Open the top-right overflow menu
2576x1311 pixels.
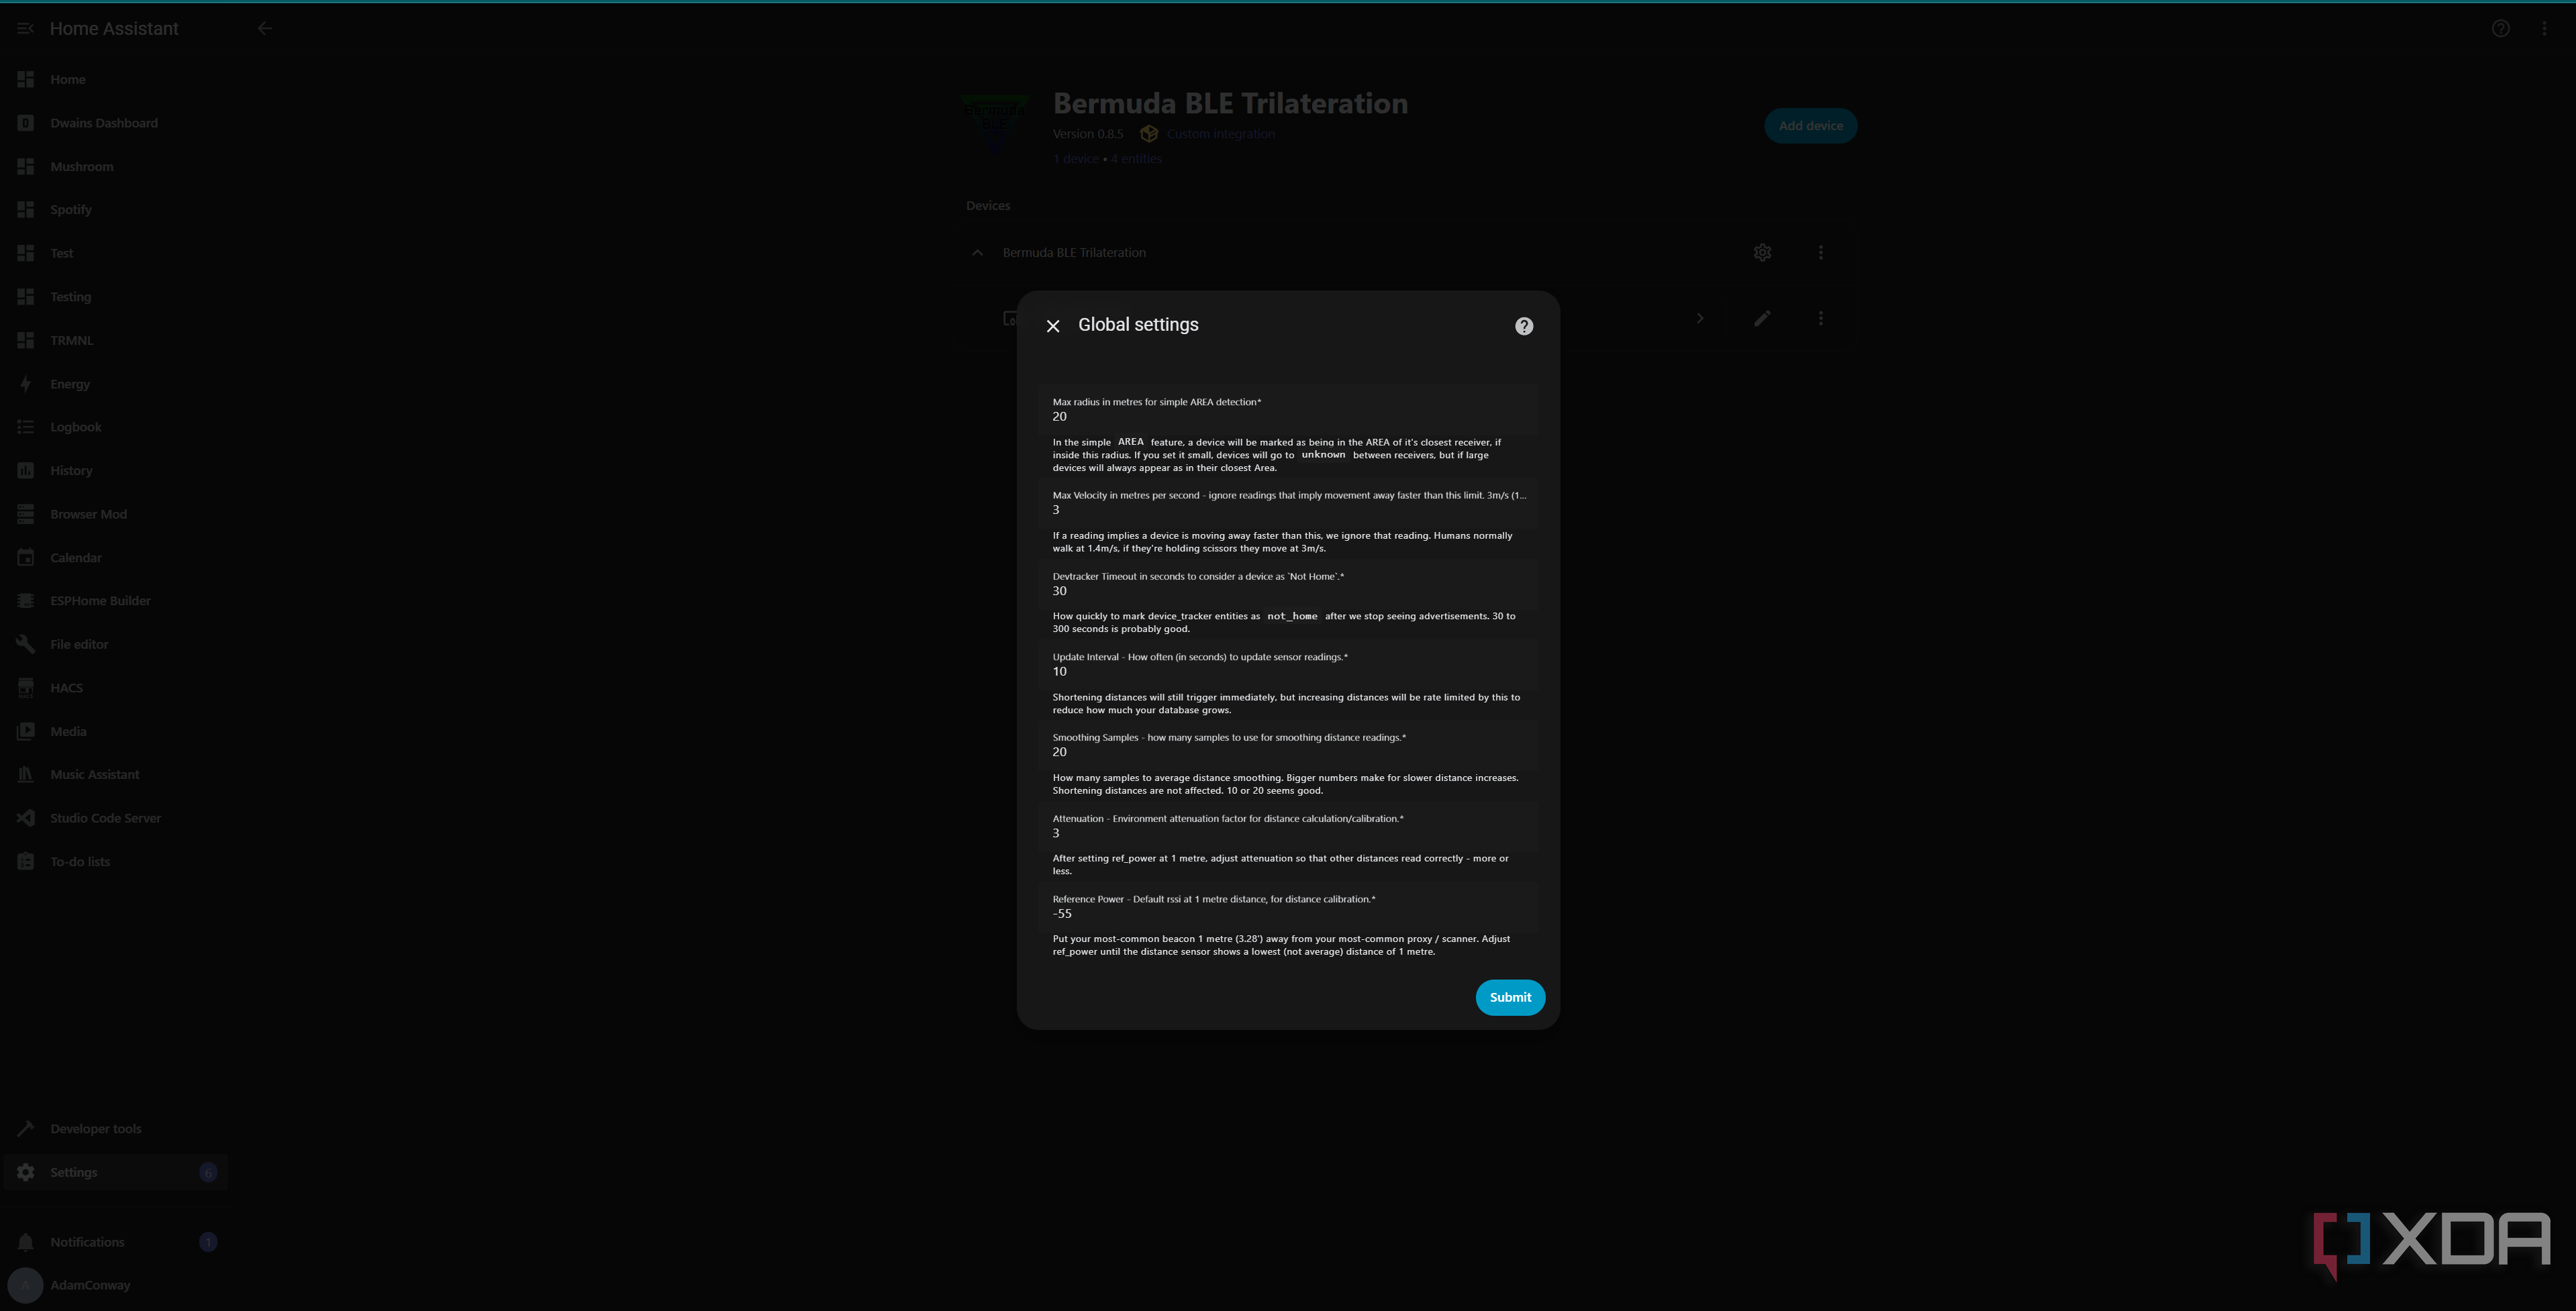coord(2544,28)
